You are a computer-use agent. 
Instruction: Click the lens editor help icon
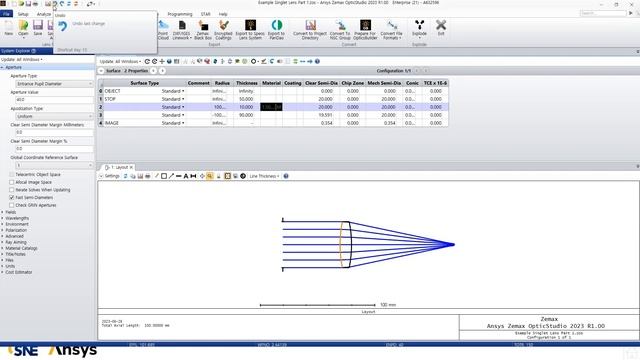(317, 61)
